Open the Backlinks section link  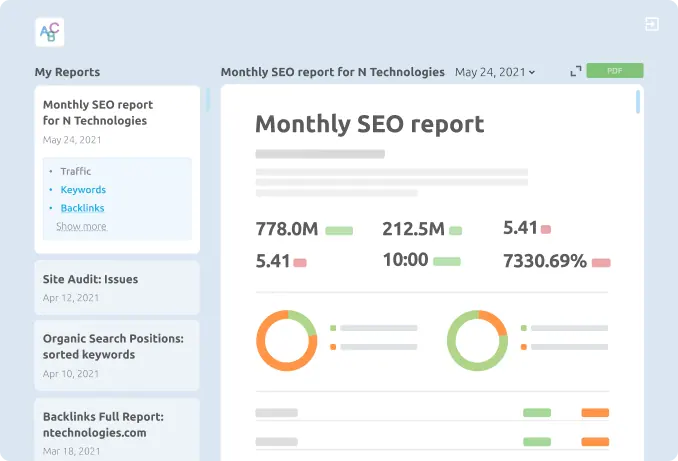tap(82, 208)
